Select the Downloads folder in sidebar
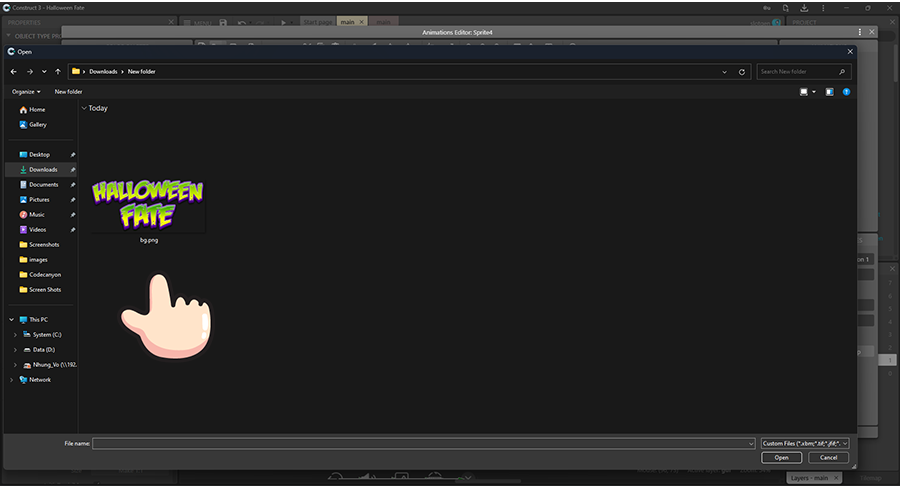The height and width of the screenshot is (488, 900). point(43,170)
